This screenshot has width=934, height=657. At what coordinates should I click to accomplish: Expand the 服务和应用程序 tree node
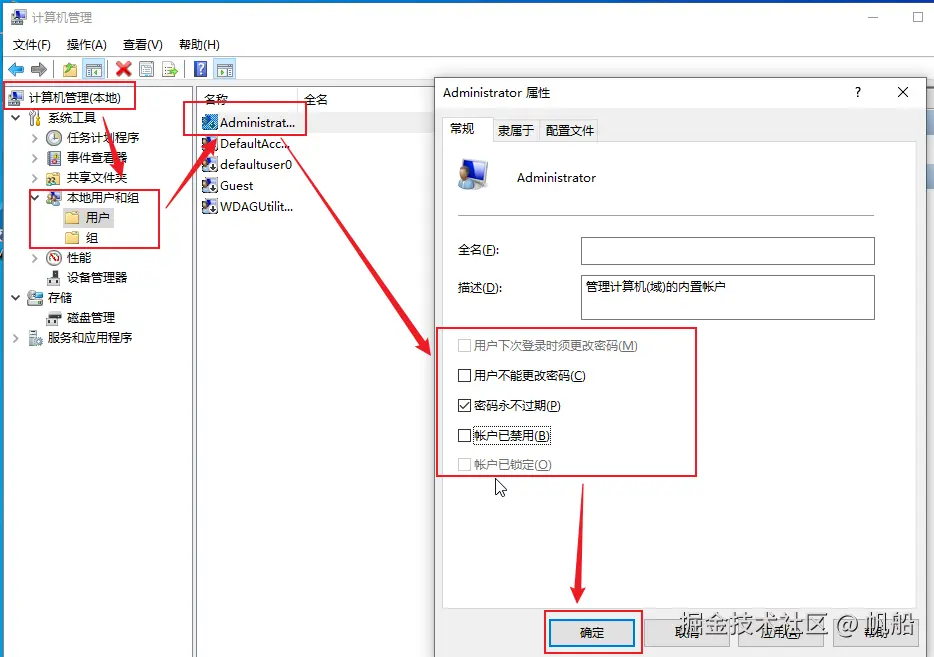[x=15, y=338]
